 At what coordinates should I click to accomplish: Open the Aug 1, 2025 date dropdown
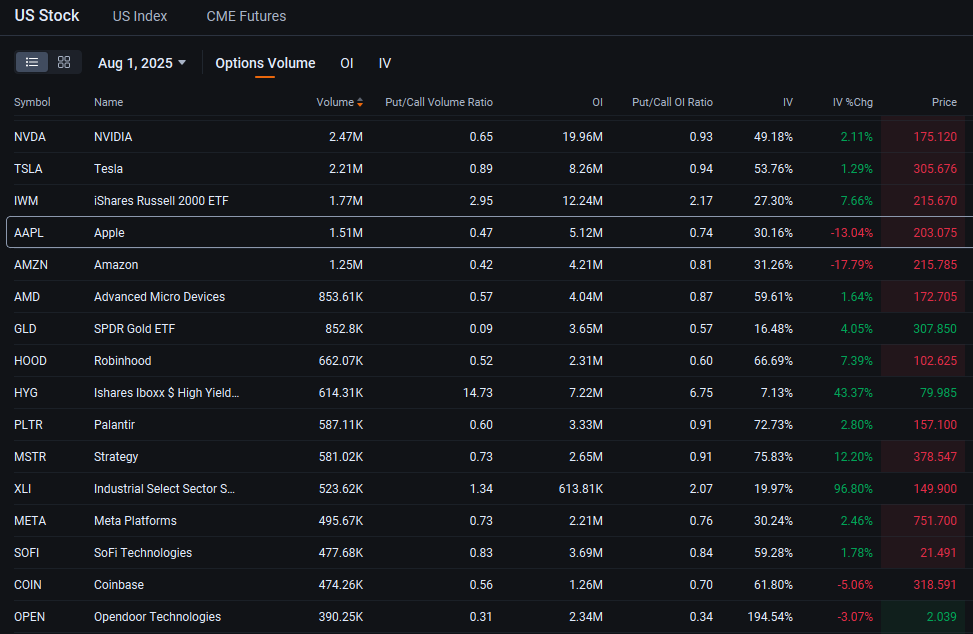pos(142,63)
